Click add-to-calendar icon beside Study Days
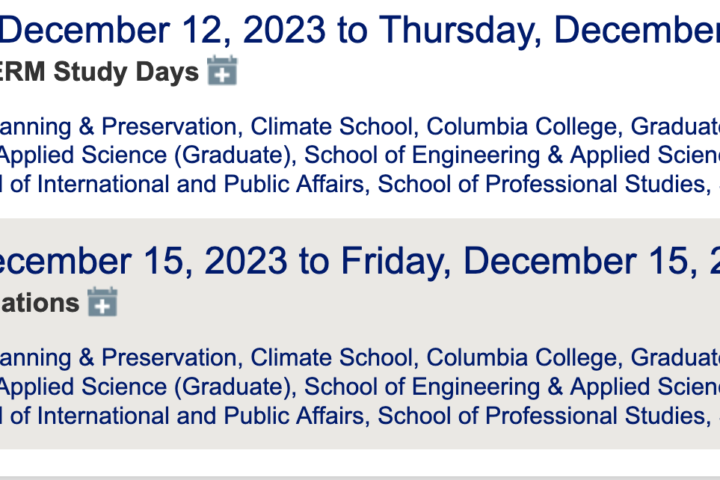 coord(222,71)
